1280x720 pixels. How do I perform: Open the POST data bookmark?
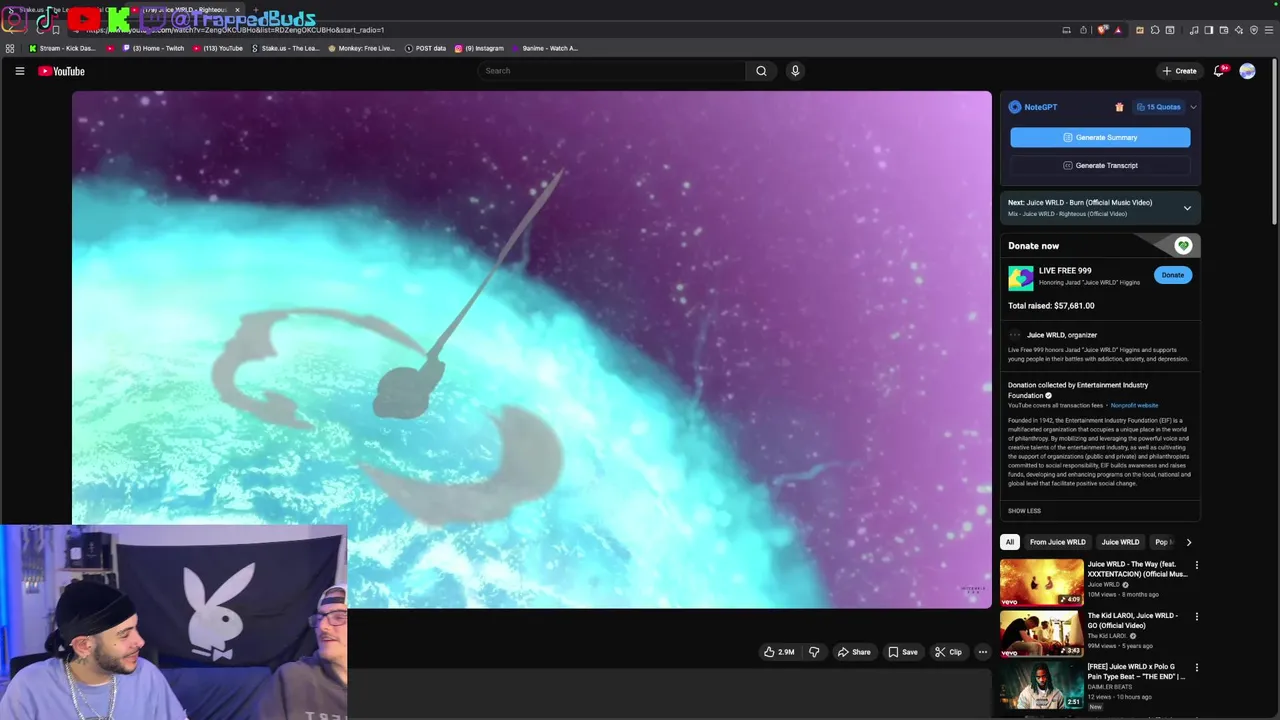point(426,48)
